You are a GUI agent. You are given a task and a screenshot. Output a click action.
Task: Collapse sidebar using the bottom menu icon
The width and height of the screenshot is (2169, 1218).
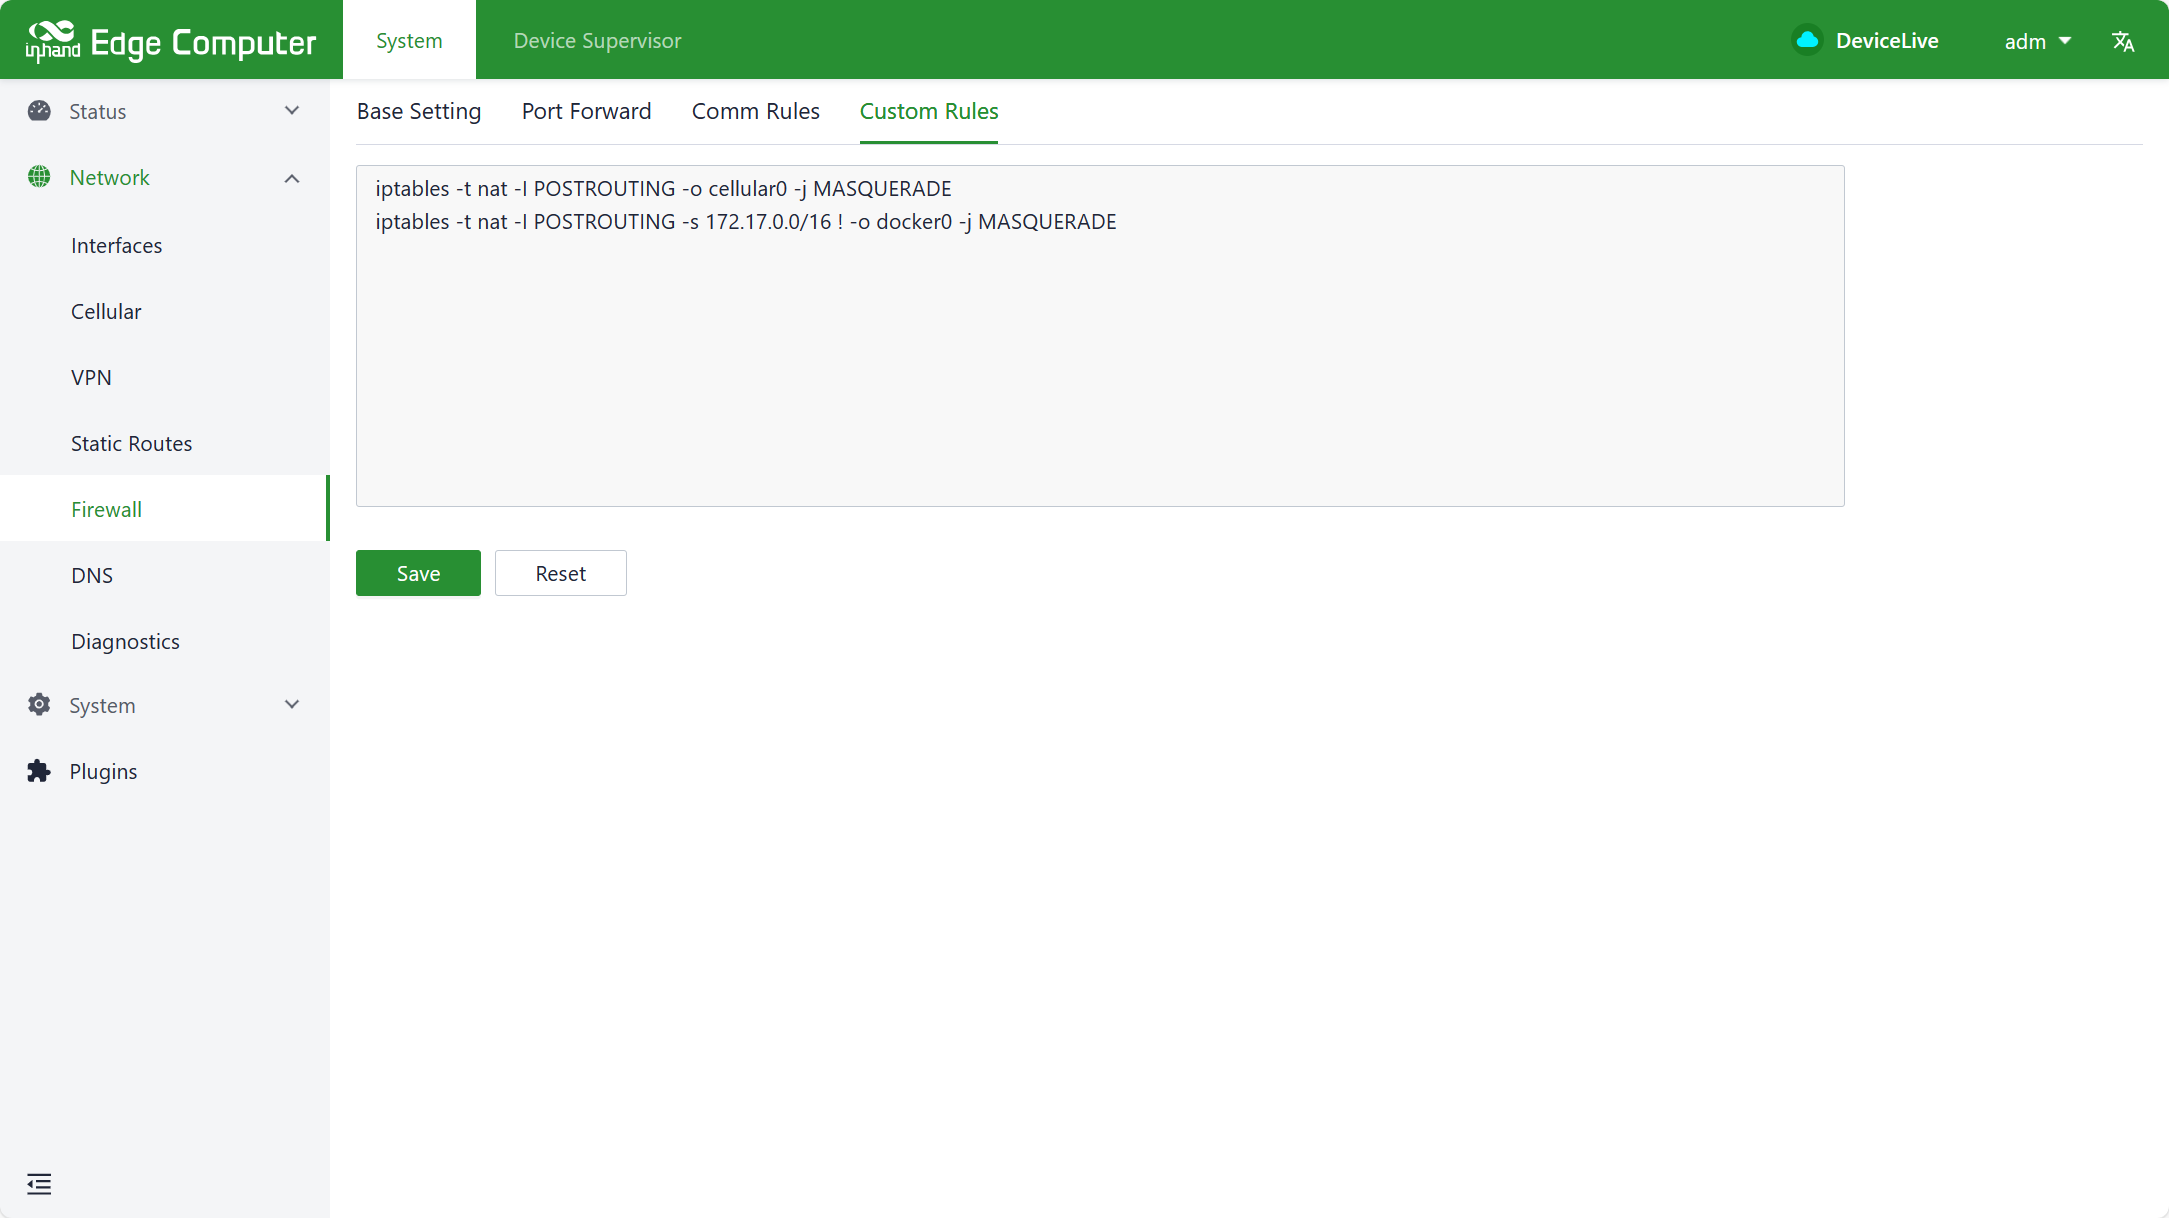[39, 1184]
